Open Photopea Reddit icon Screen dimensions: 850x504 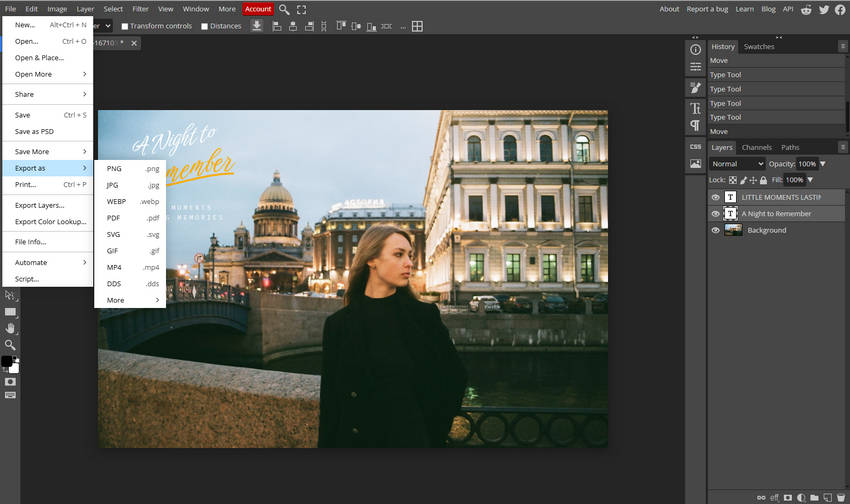point(806,9)
